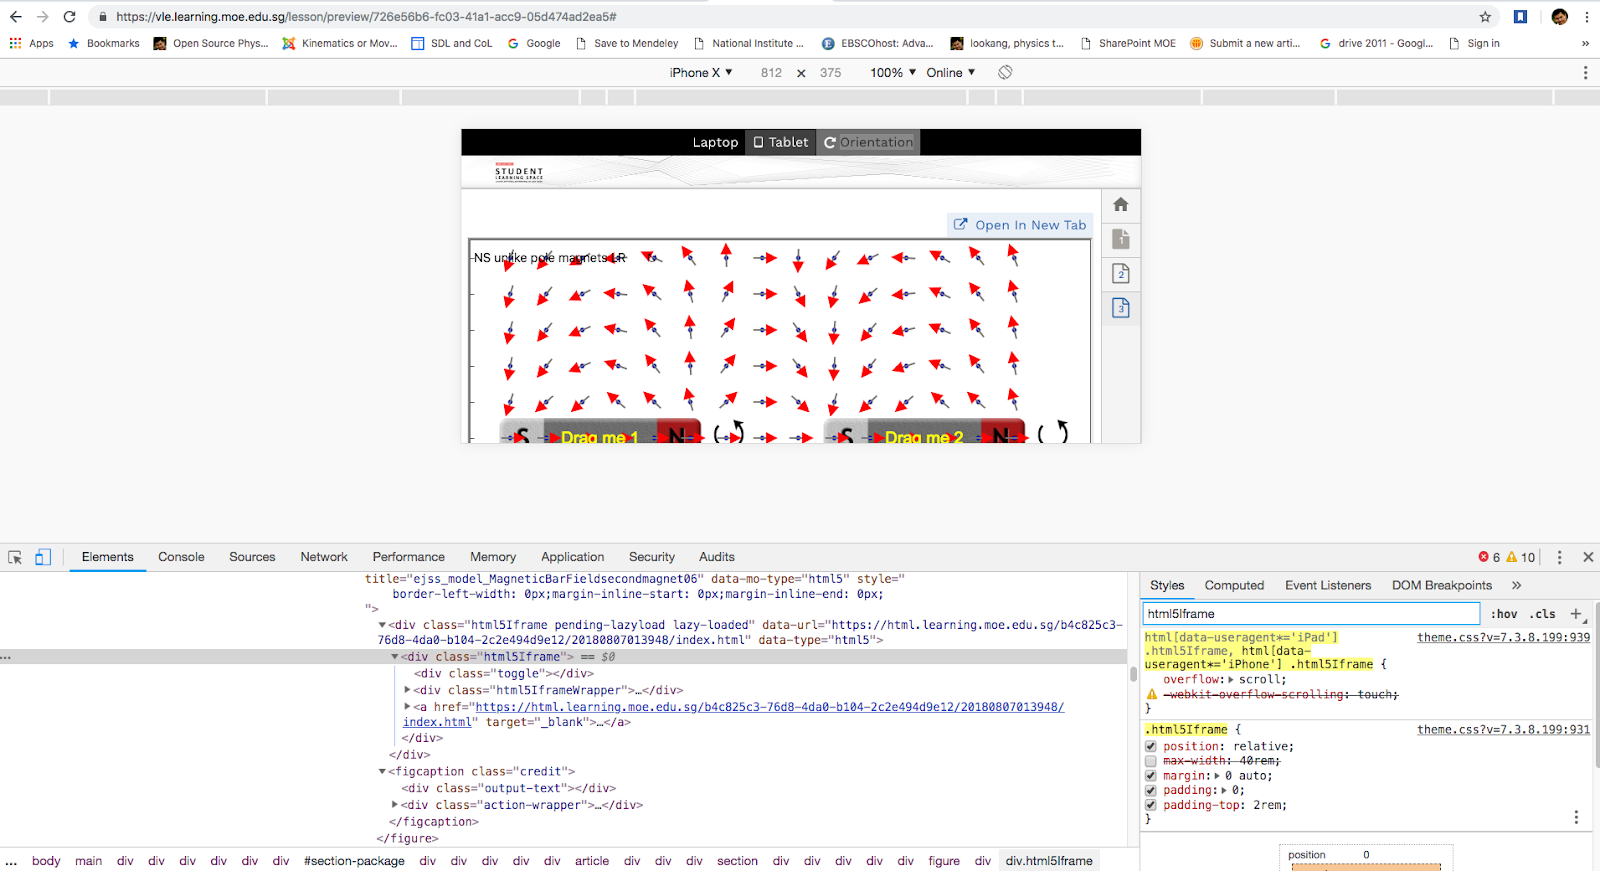
Task: Go to lesson home via house icon
Action: tap(1121, 204)
